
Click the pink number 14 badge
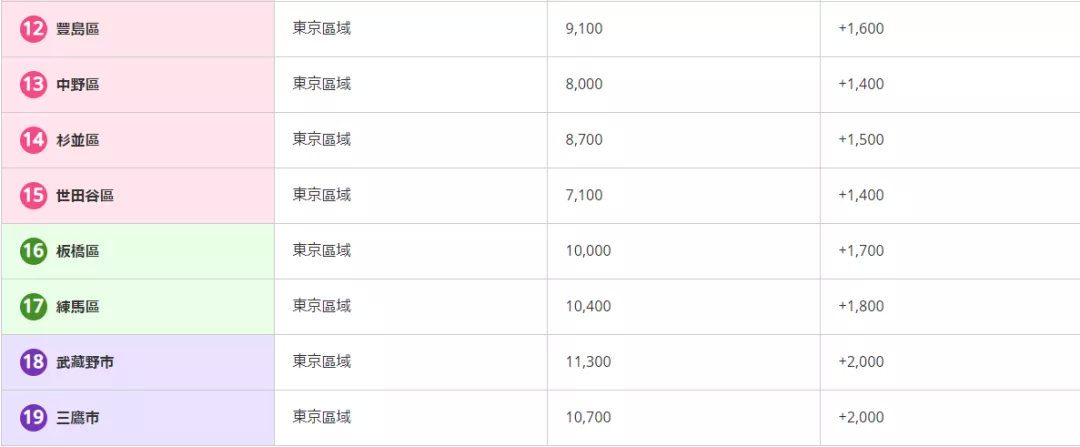pyautogui.click(x=33, y=140)
